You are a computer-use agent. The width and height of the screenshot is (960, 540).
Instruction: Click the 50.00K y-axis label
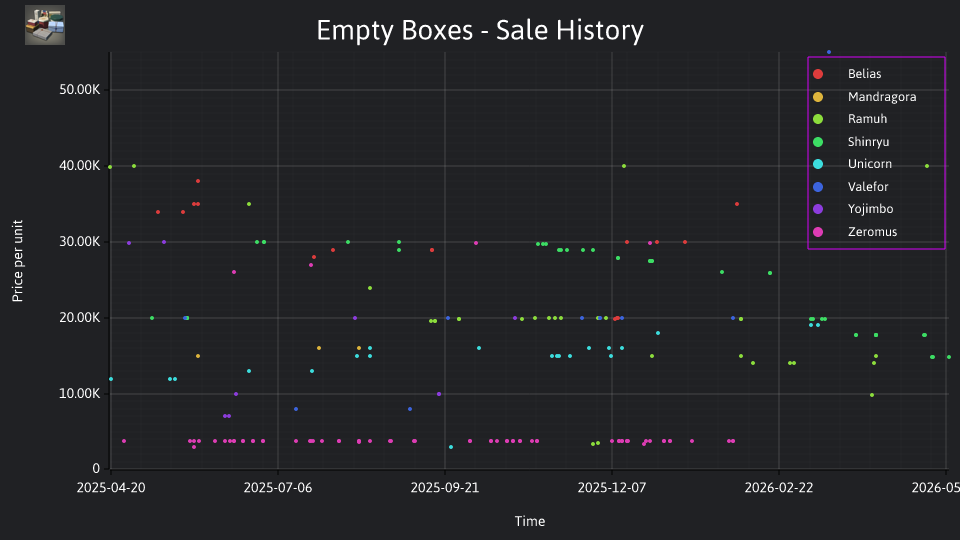click(80, 90)
